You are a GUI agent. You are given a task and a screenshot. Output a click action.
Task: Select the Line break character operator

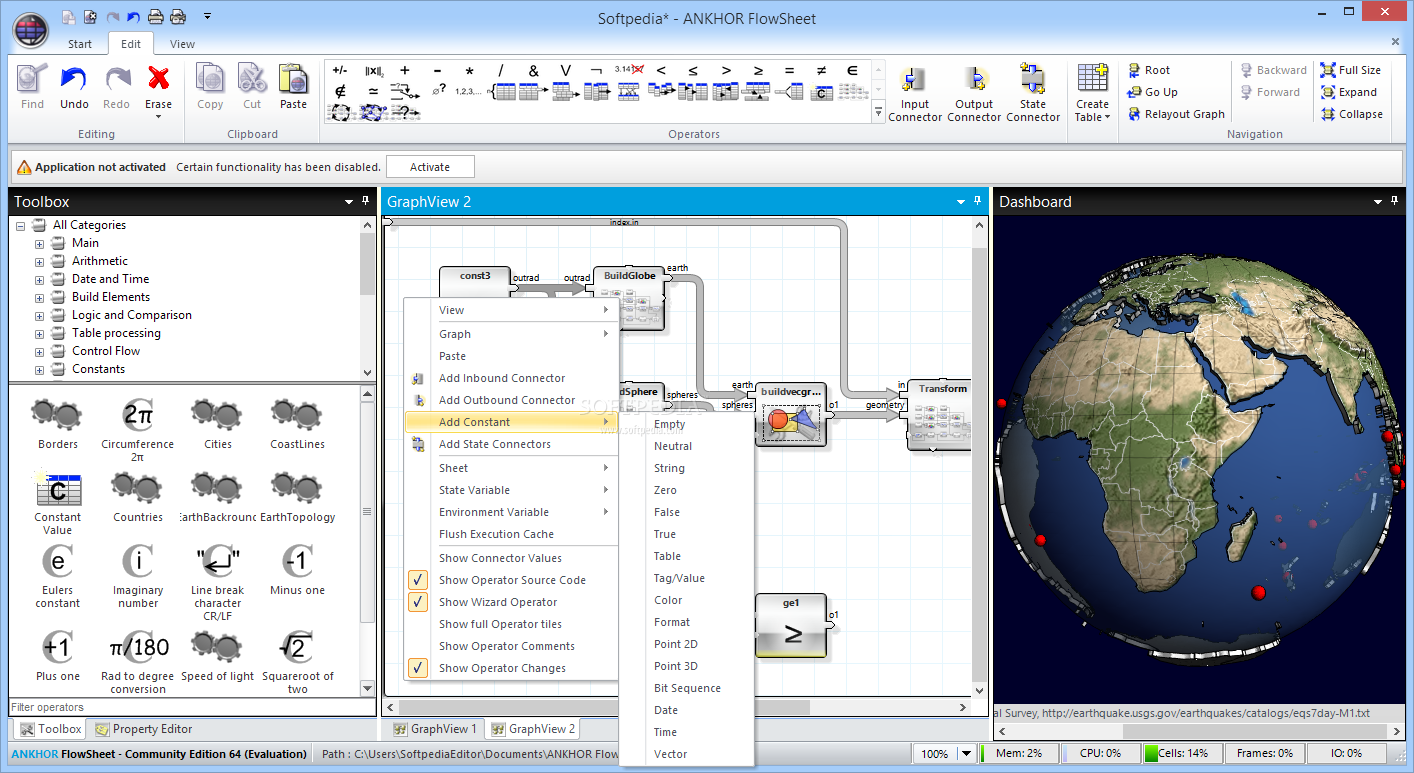pos(217,561)
